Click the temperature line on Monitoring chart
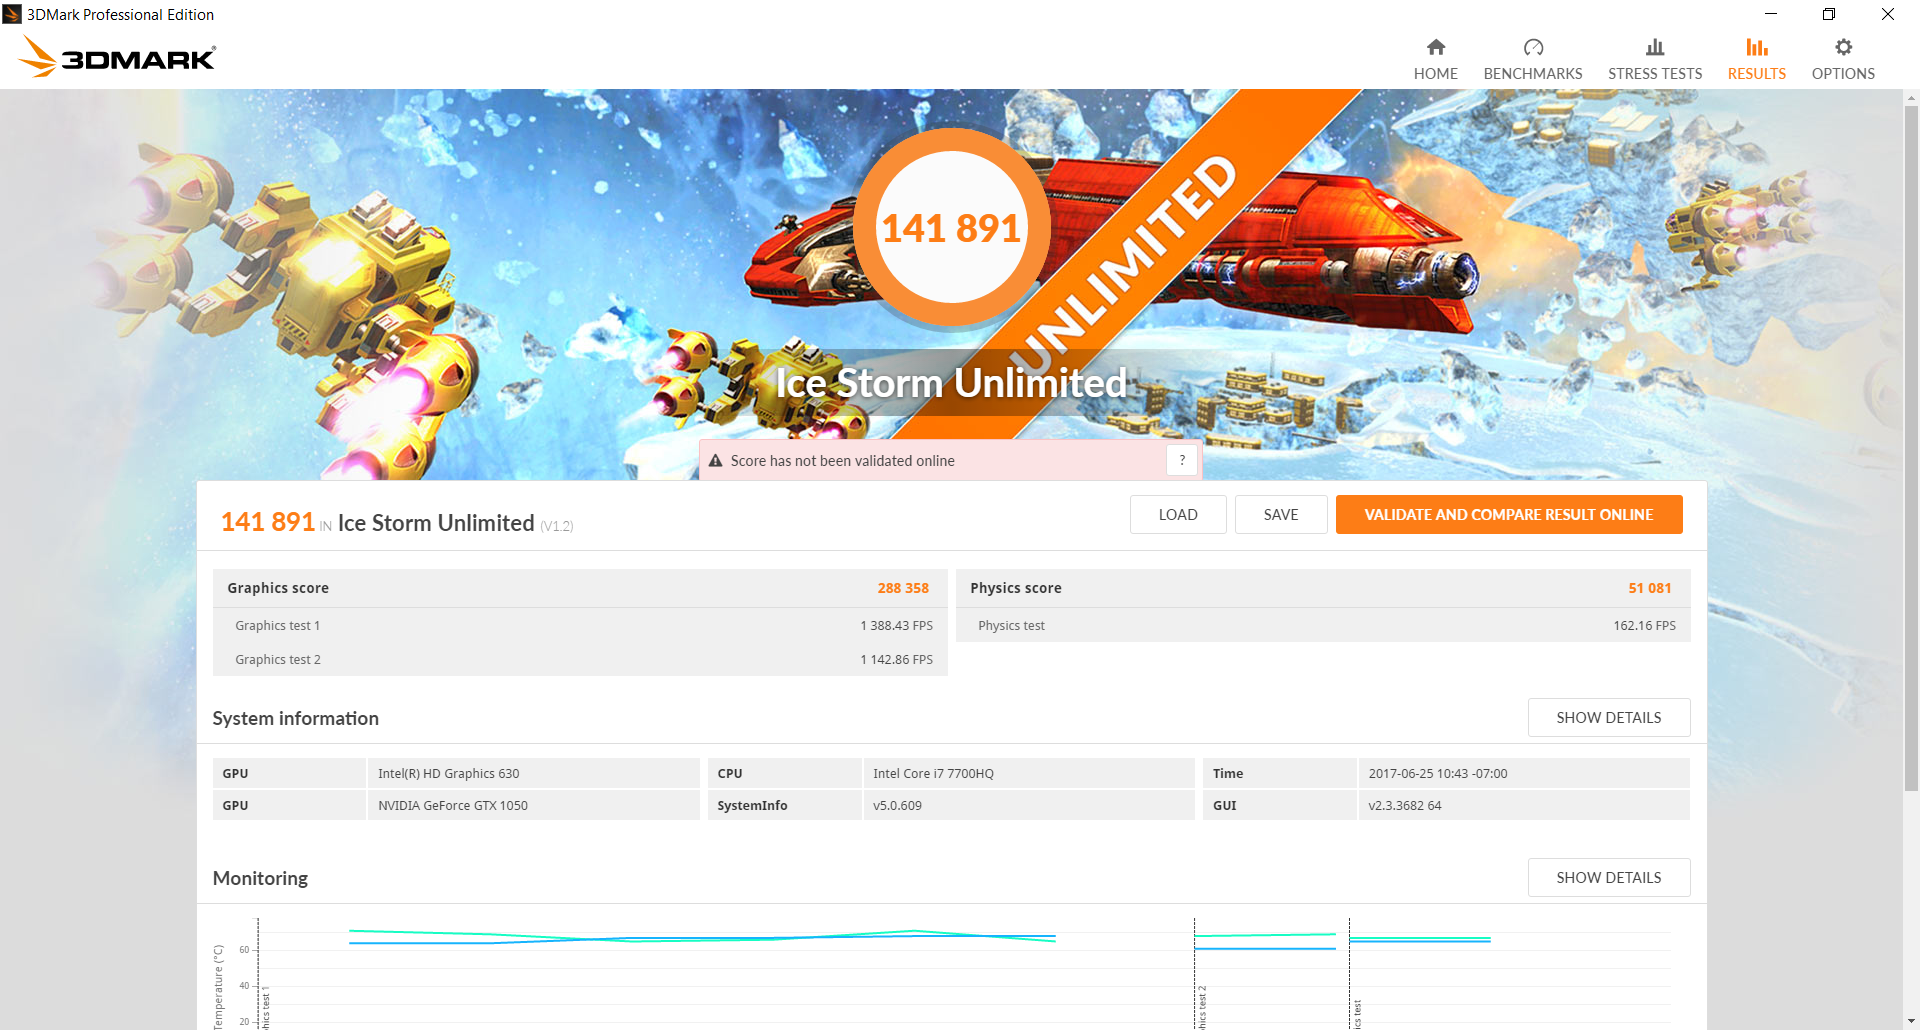 tap(700, 939)
